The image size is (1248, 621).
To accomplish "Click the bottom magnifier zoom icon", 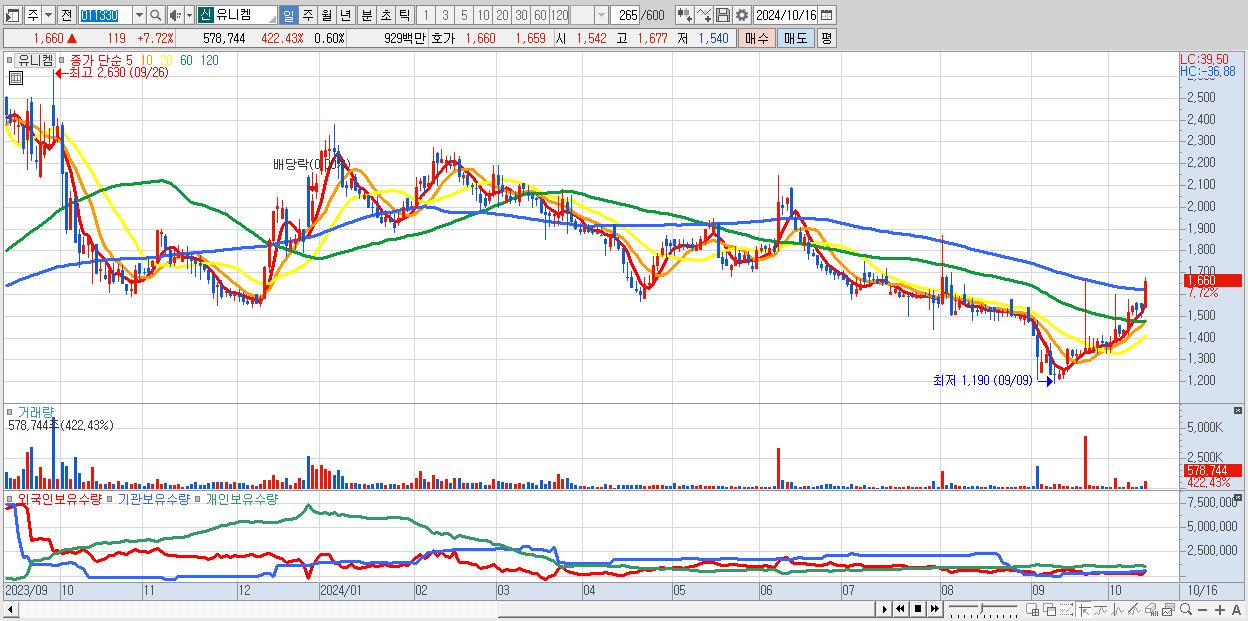I will tap(1186, 609).
